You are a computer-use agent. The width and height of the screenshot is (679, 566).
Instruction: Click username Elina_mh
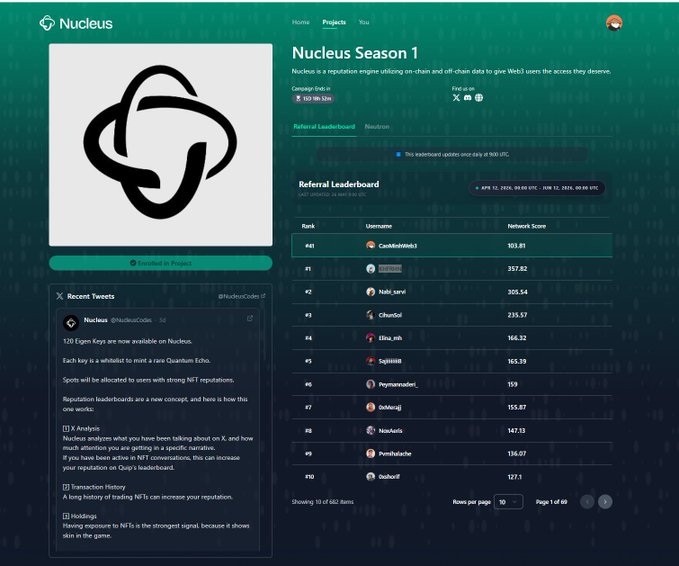[x=390, y=338]
